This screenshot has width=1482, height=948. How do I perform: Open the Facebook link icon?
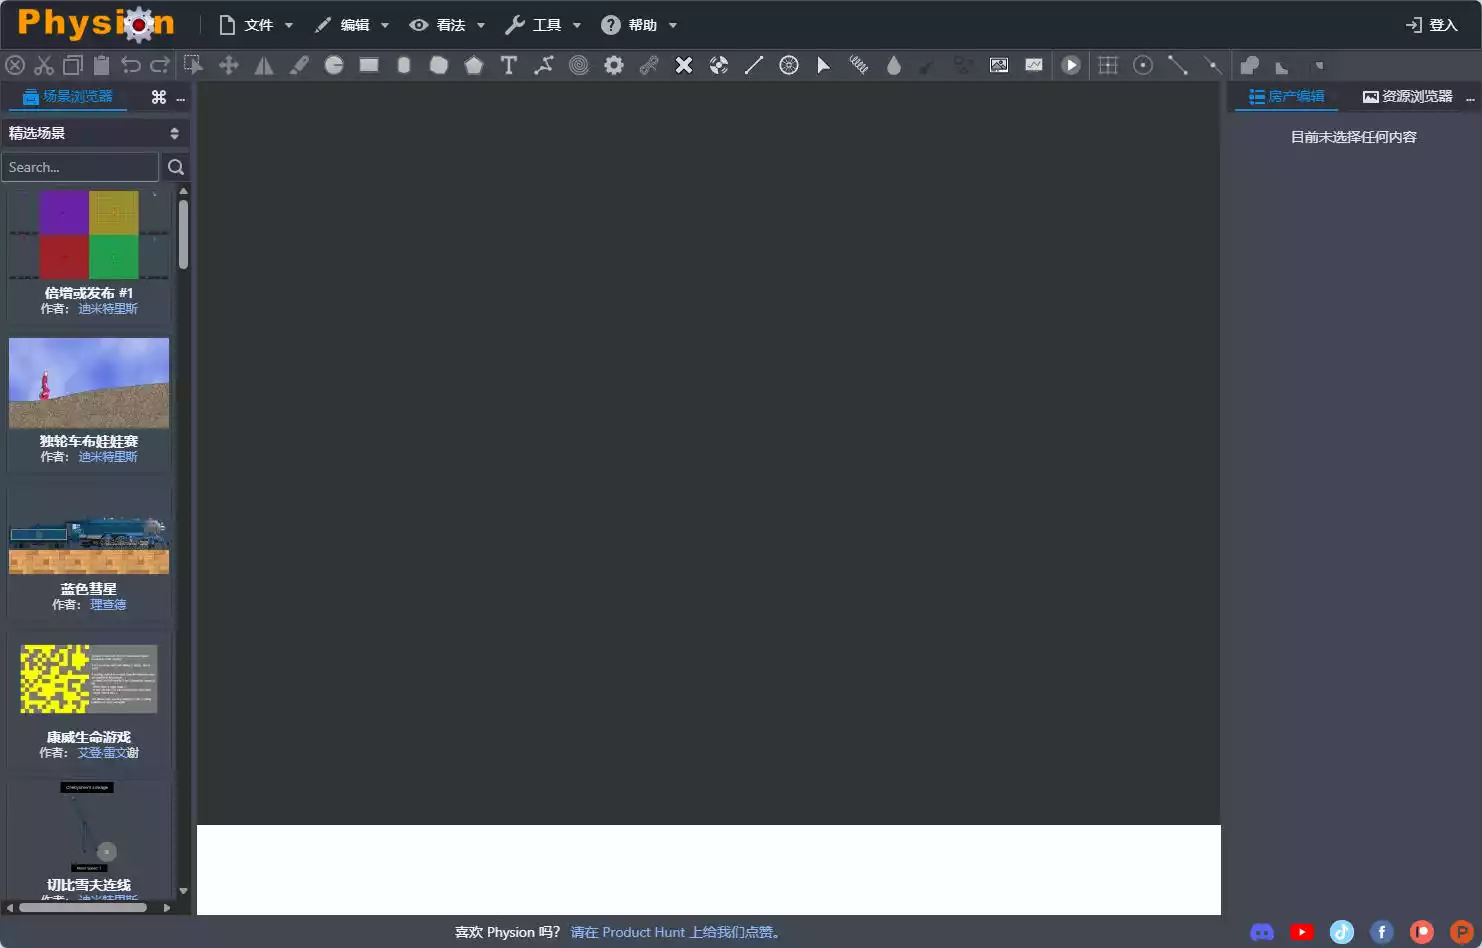pos(1382,932)
